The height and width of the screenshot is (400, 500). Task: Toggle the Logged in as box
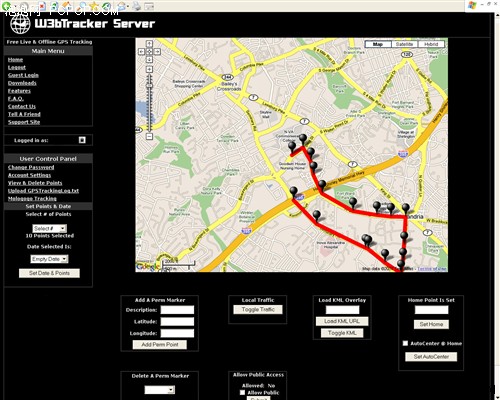pos(82,140)
